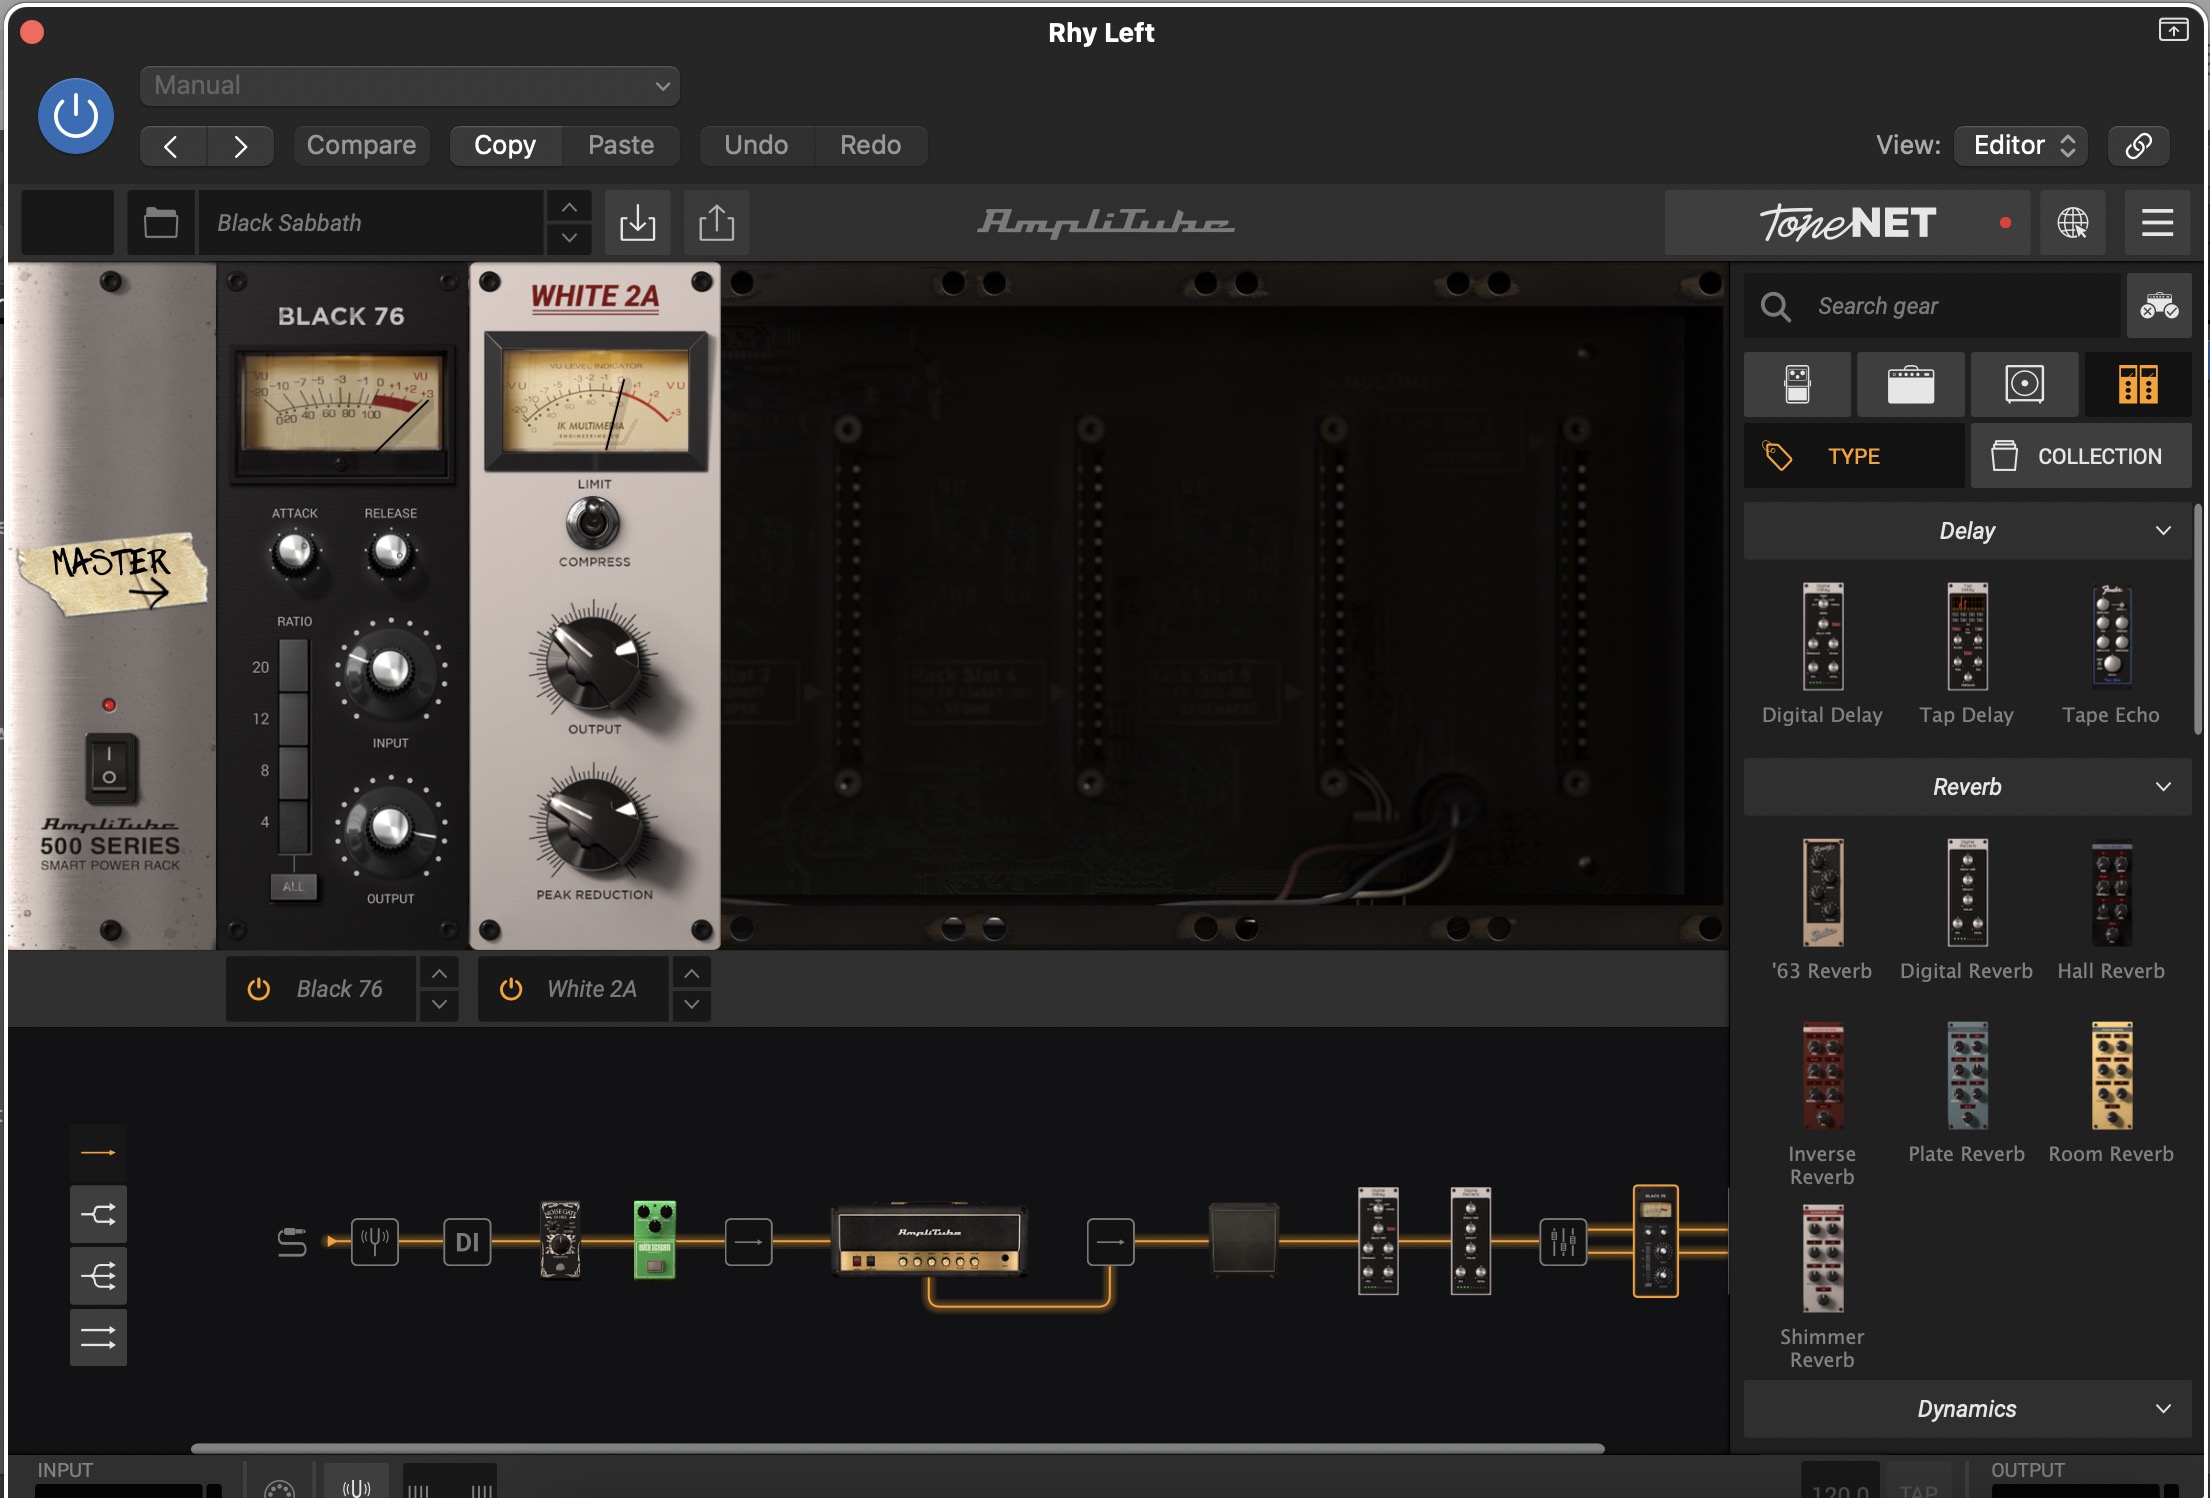Select the two-way split routing icon
The image size is (2210, 1498).
[98, 1214]
